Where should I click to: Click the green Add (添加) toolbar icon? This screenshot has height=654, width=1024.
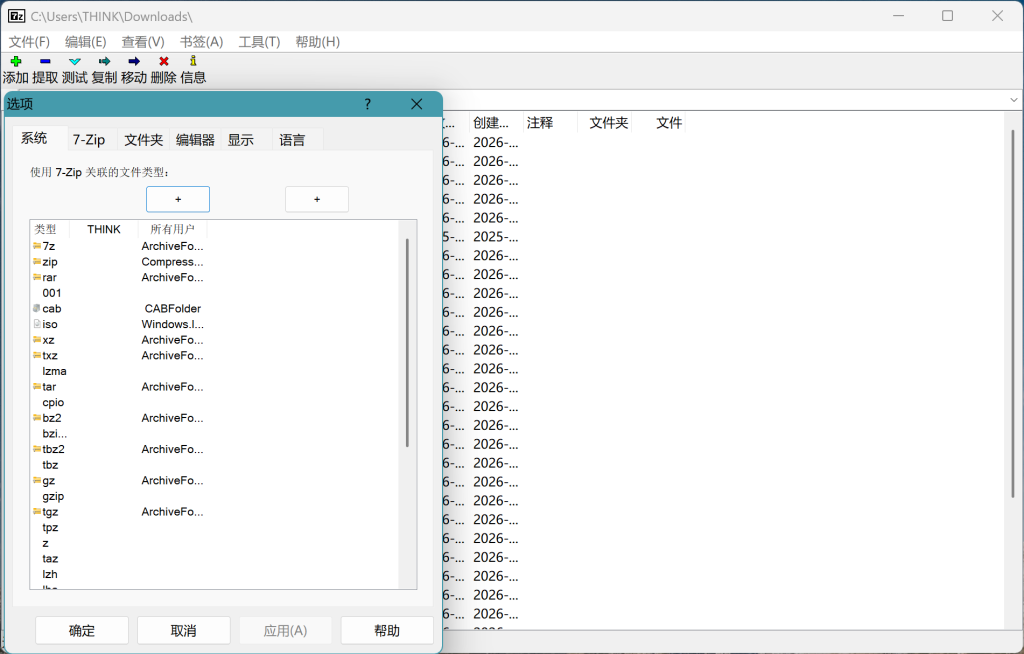click(15, 62)
